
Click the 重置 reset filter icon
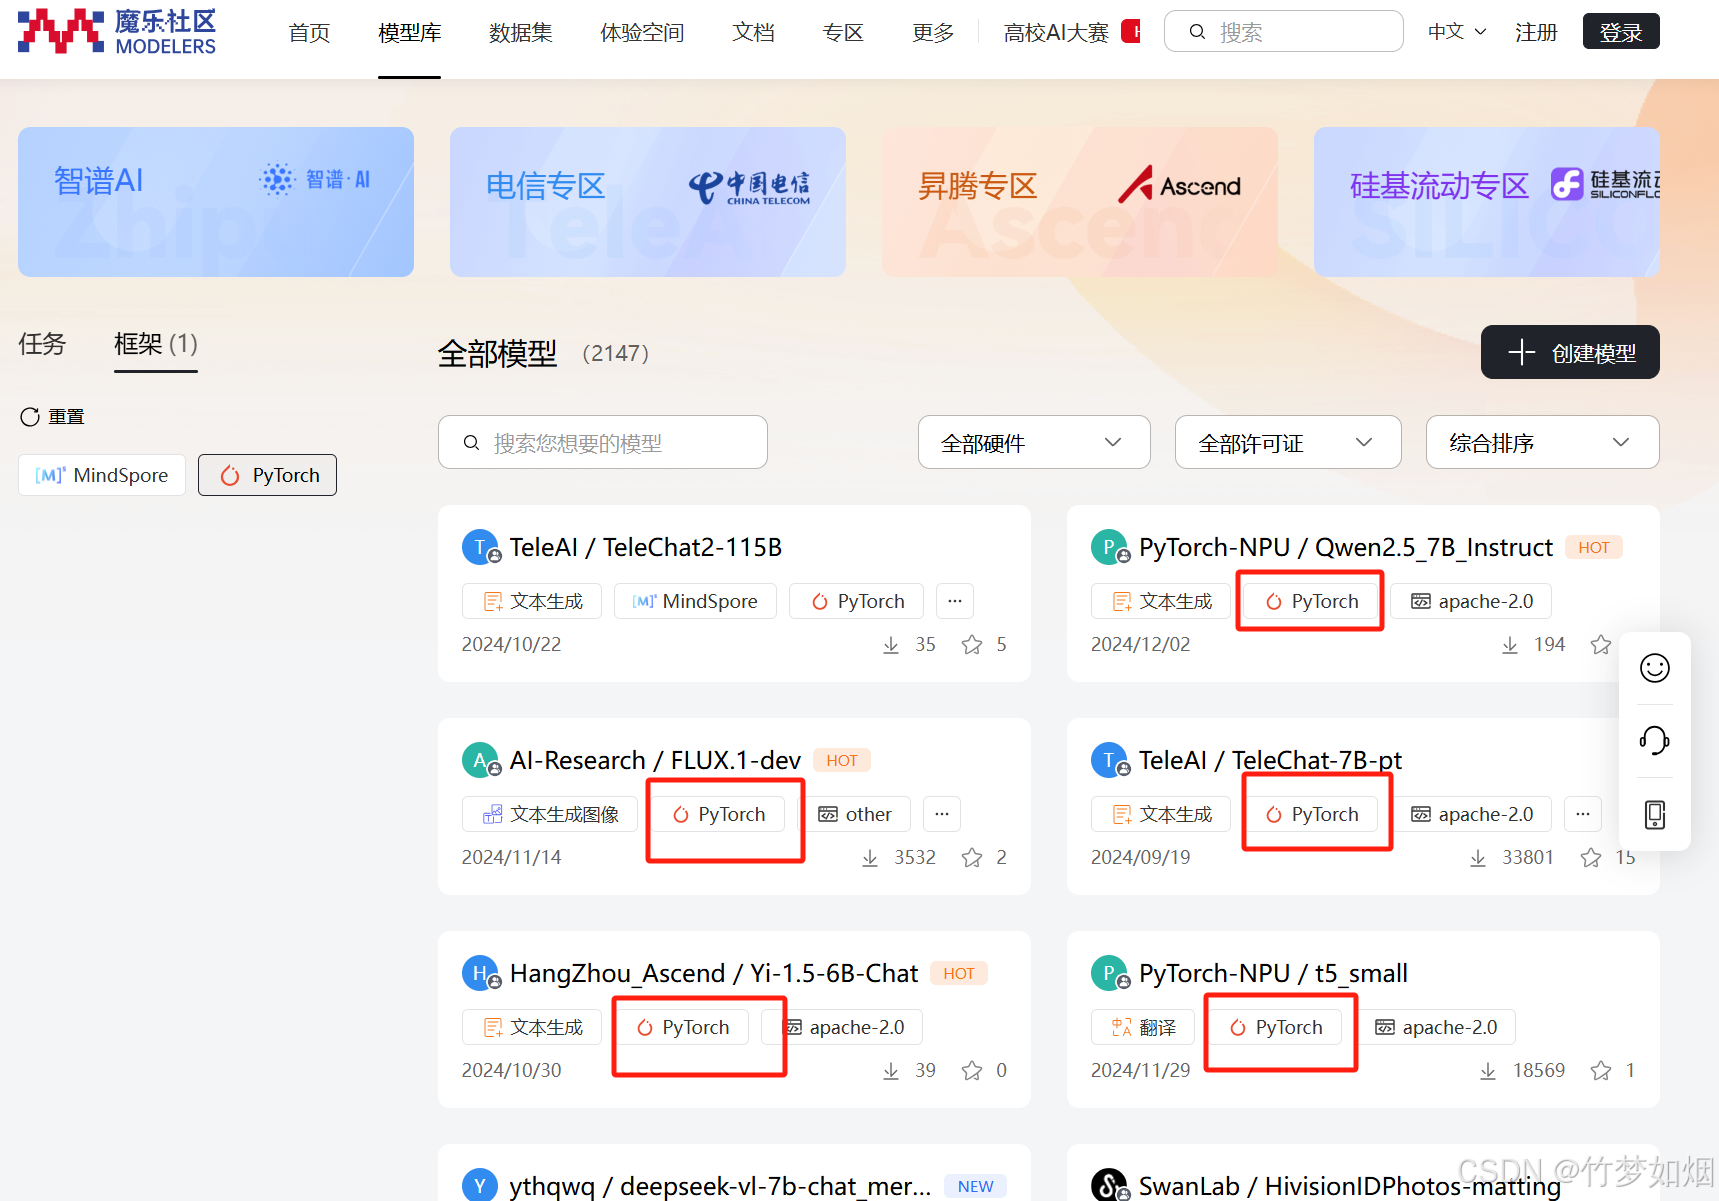coord(30,416)
